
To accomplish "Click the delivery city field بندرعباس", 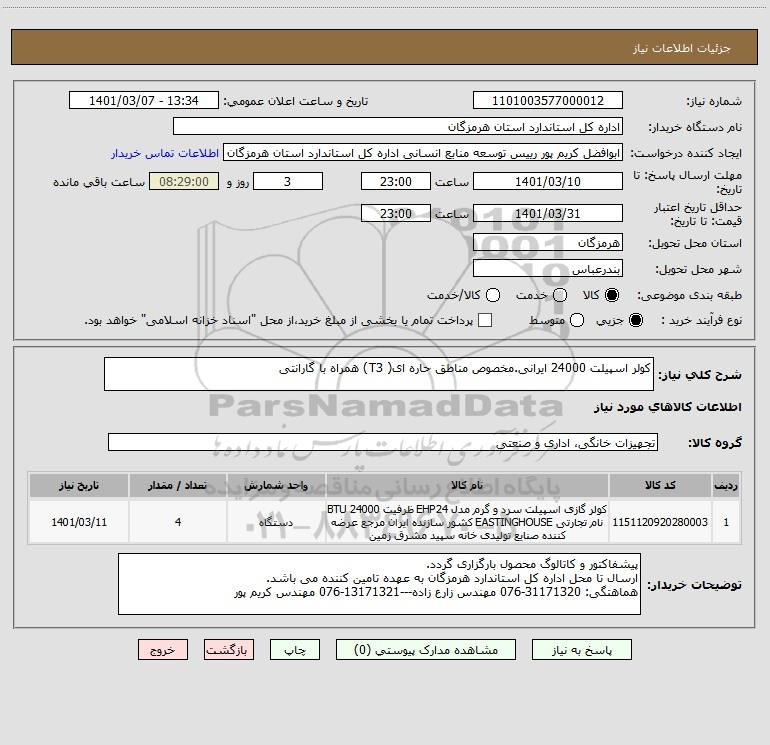I will point(548,269).
